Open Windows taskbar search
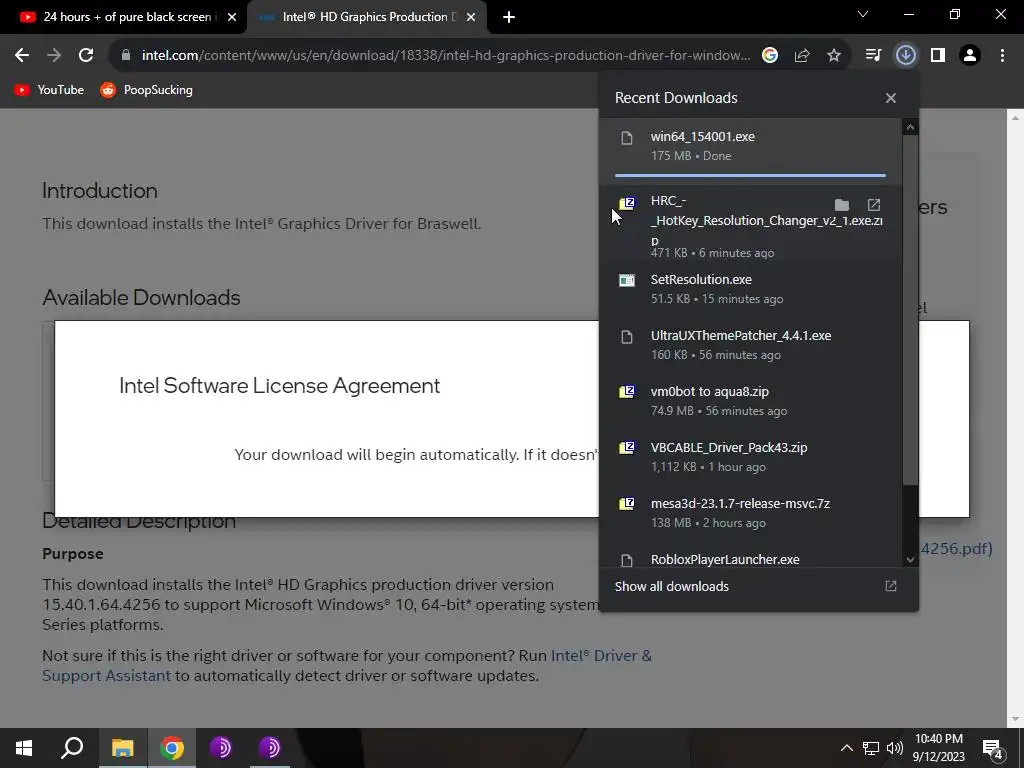Viewport: 1024px width, 768px height. (x=72, y=748)
